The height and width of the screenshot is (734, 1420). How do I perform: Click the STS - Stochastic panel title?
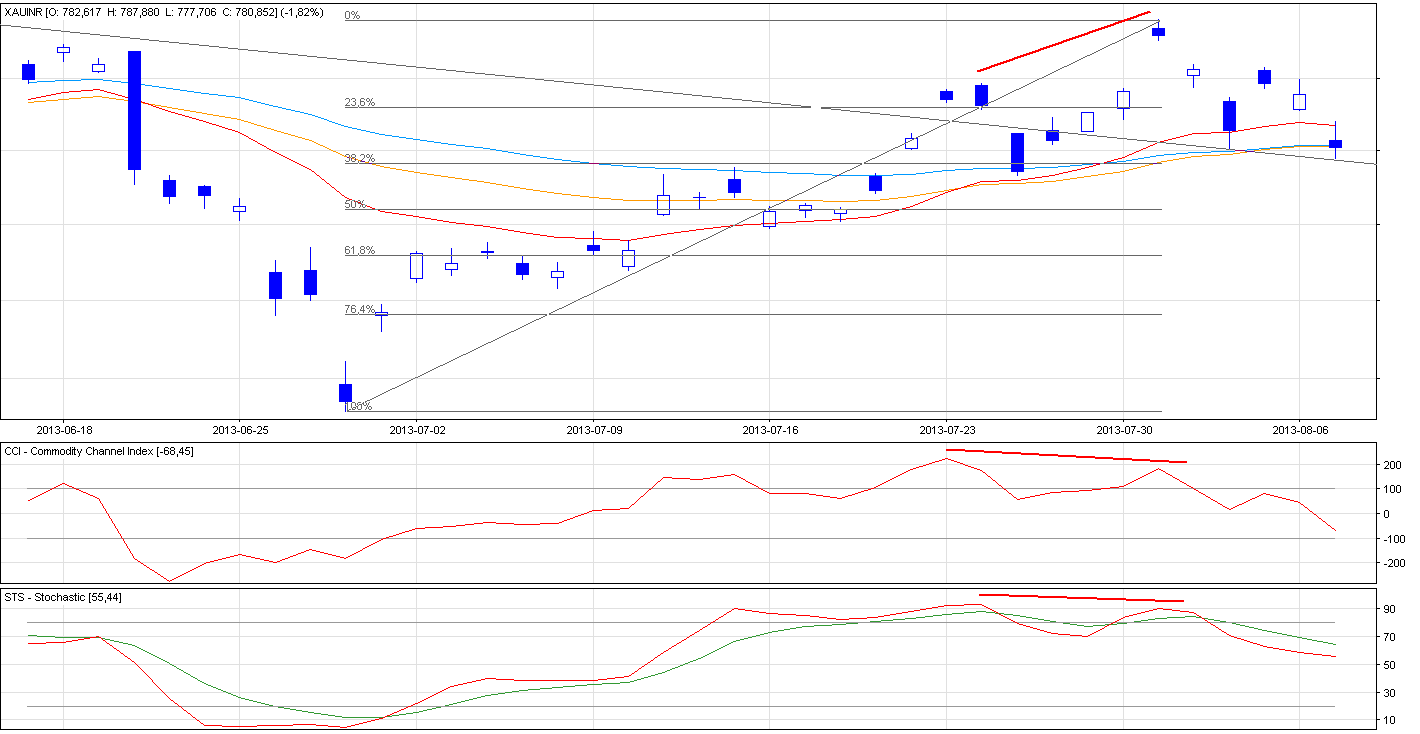[x=64, y=597]
